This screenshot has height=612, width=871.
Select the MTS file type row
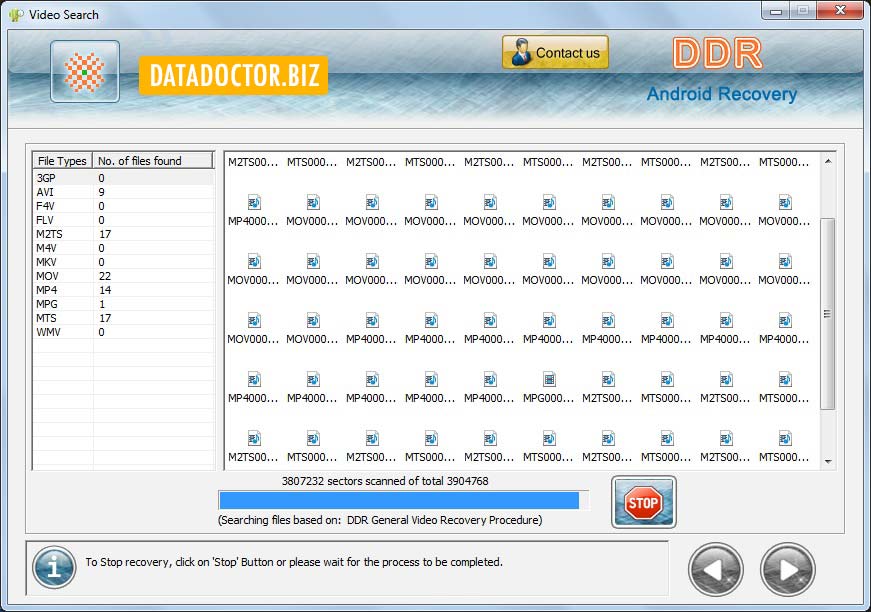pyautogui.click(x=123, y=318)
